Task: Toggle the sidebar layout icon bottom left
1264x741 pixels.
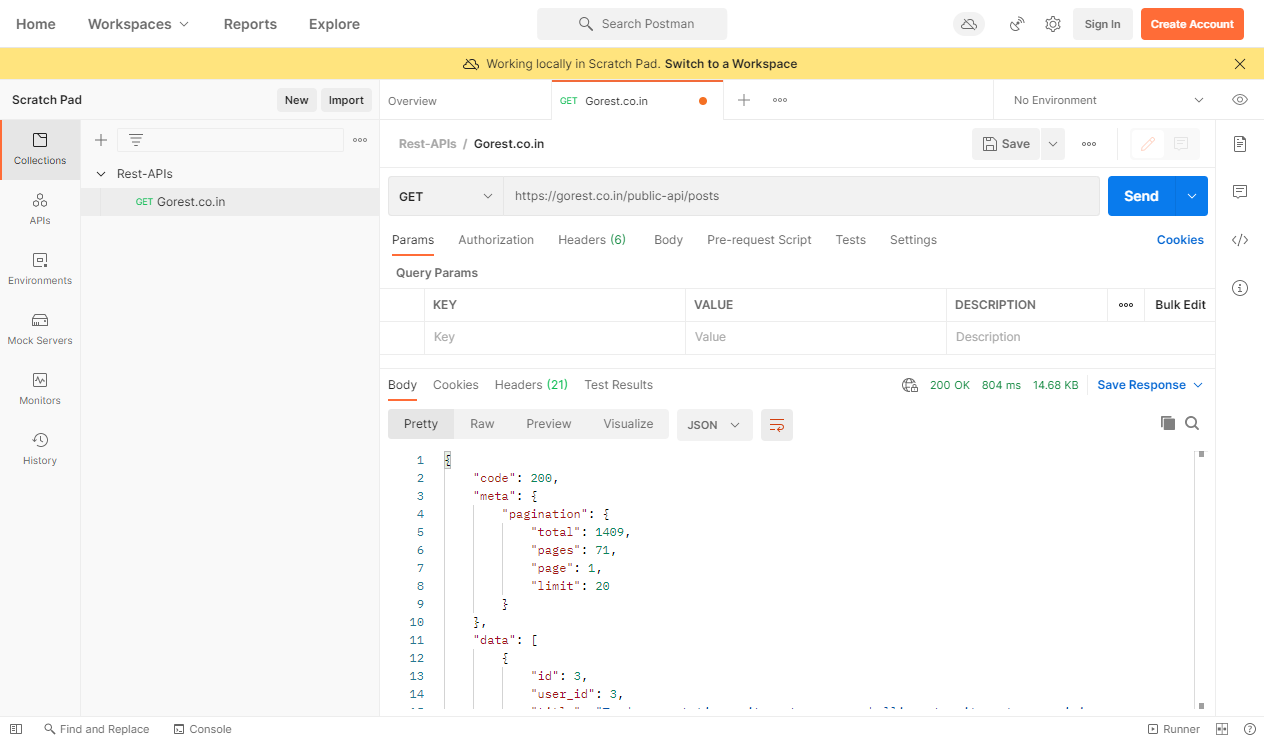Action: [15, 728]
